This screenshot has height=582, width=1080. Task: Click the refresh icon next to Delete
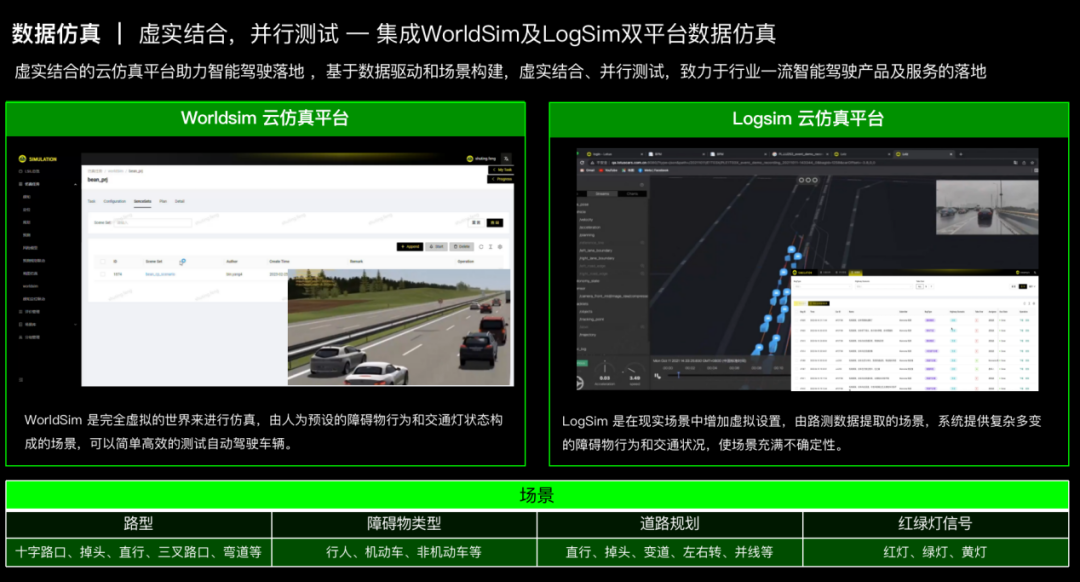coord(481,247)
